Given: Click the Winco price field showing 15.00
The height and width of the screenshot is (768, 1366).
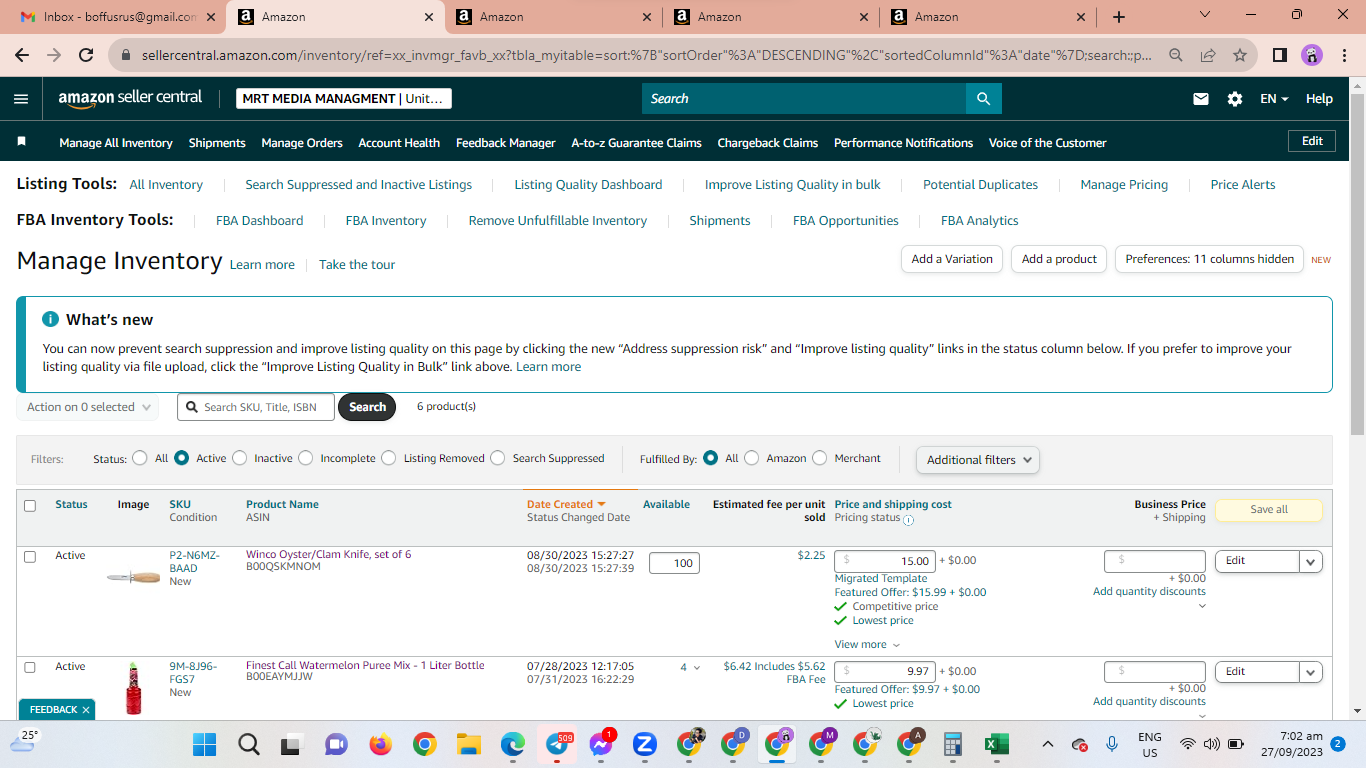Looking at the screenshot, I should (885, 561).
